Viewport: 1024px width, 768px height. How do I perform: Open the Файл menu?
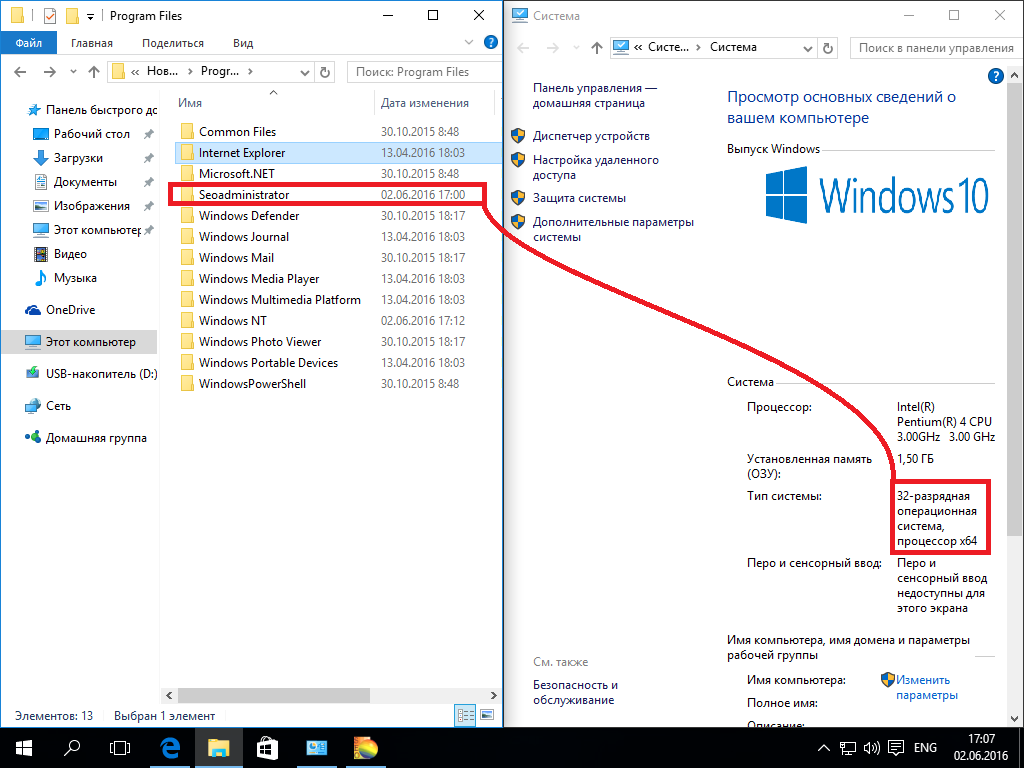[x=29, y=43]
